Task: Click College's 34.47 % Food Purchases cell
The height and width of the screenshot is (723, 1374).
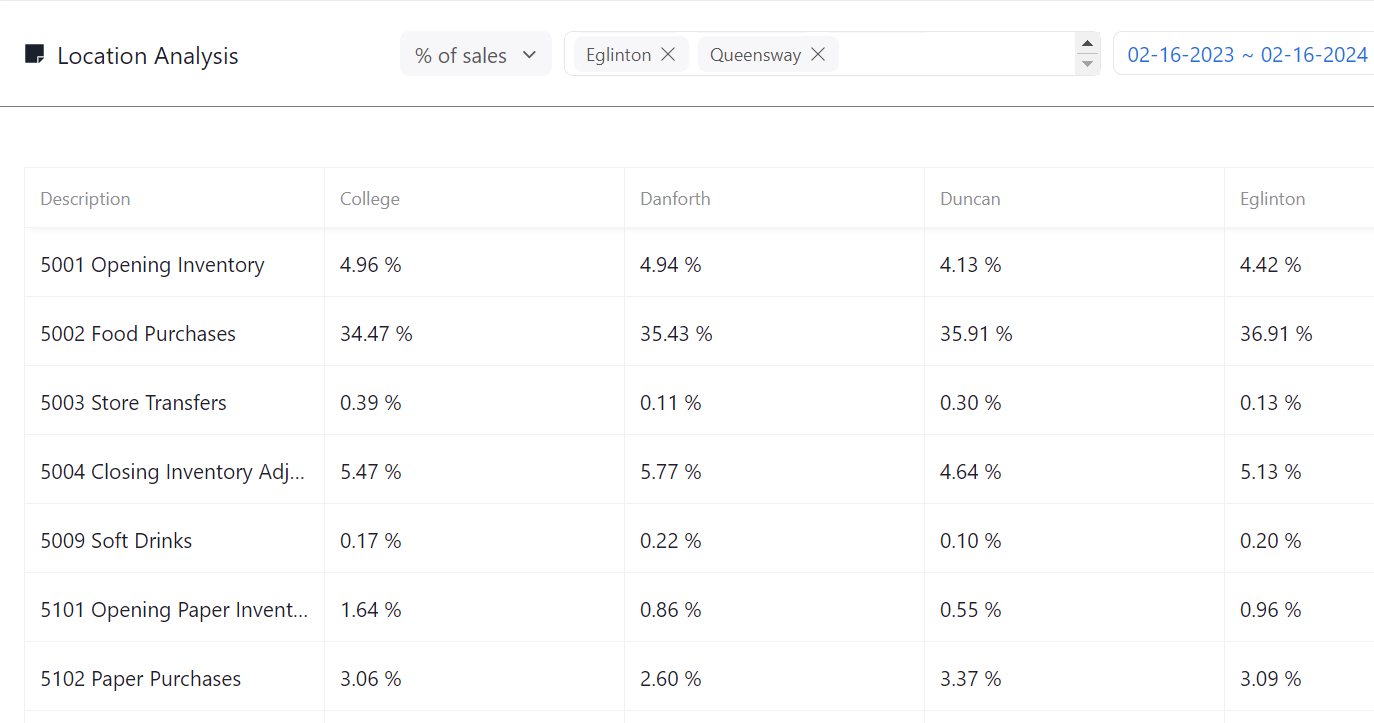Action: [376, 334]
